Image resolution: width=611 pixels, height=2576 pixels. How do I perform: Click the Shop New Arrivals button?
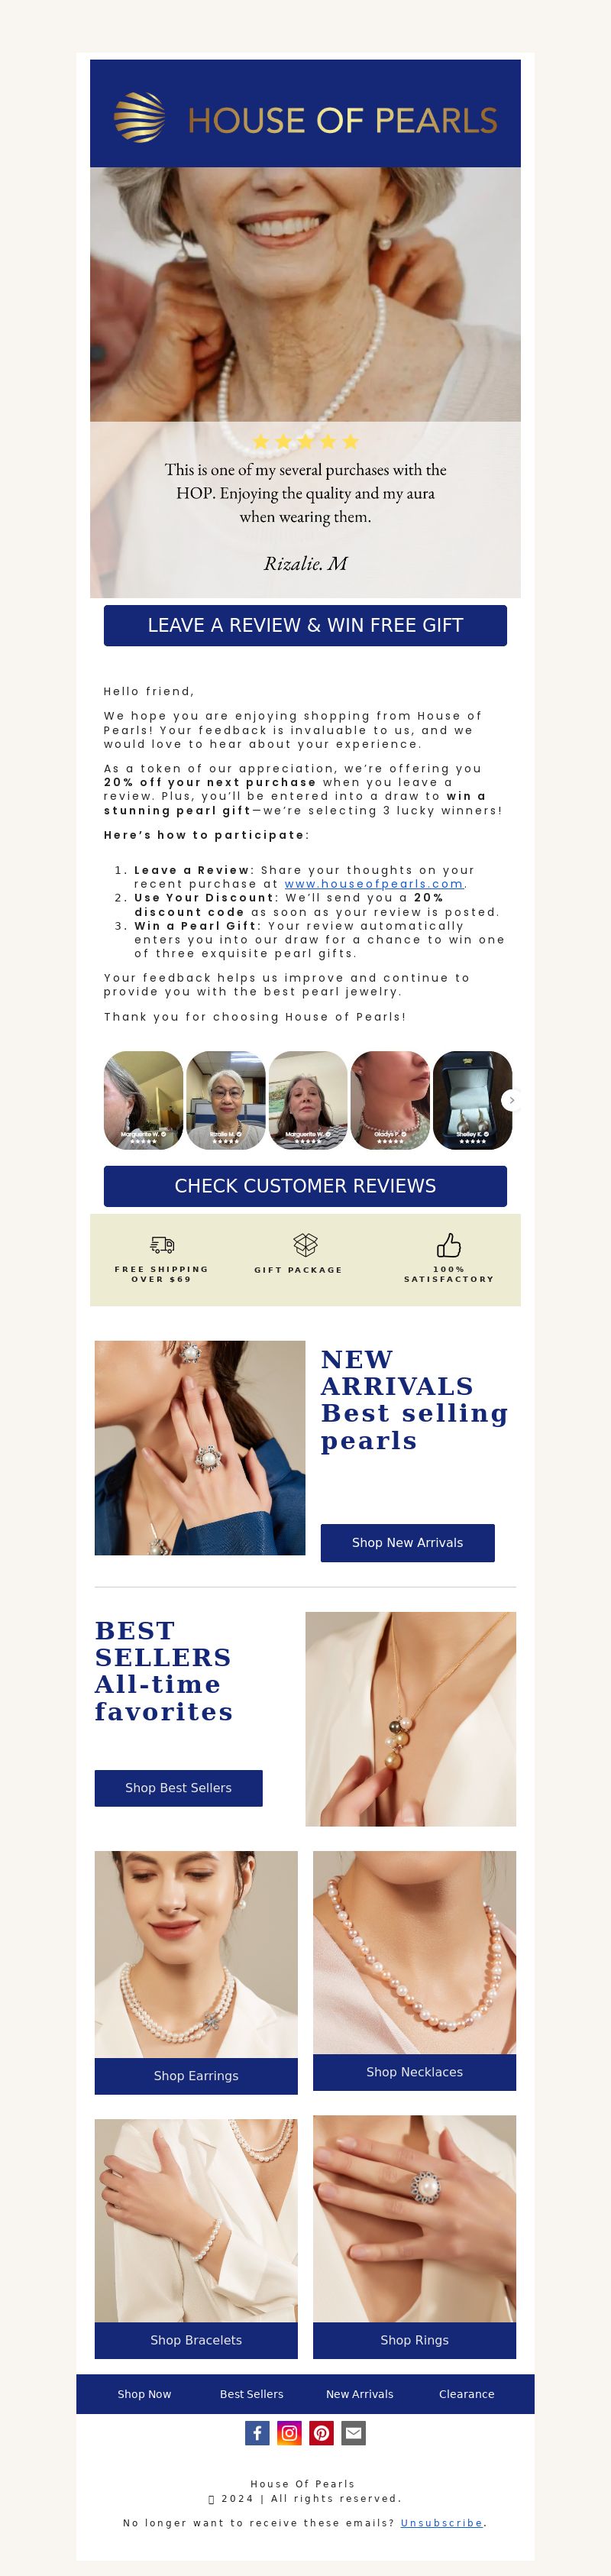click(407, 1542)
